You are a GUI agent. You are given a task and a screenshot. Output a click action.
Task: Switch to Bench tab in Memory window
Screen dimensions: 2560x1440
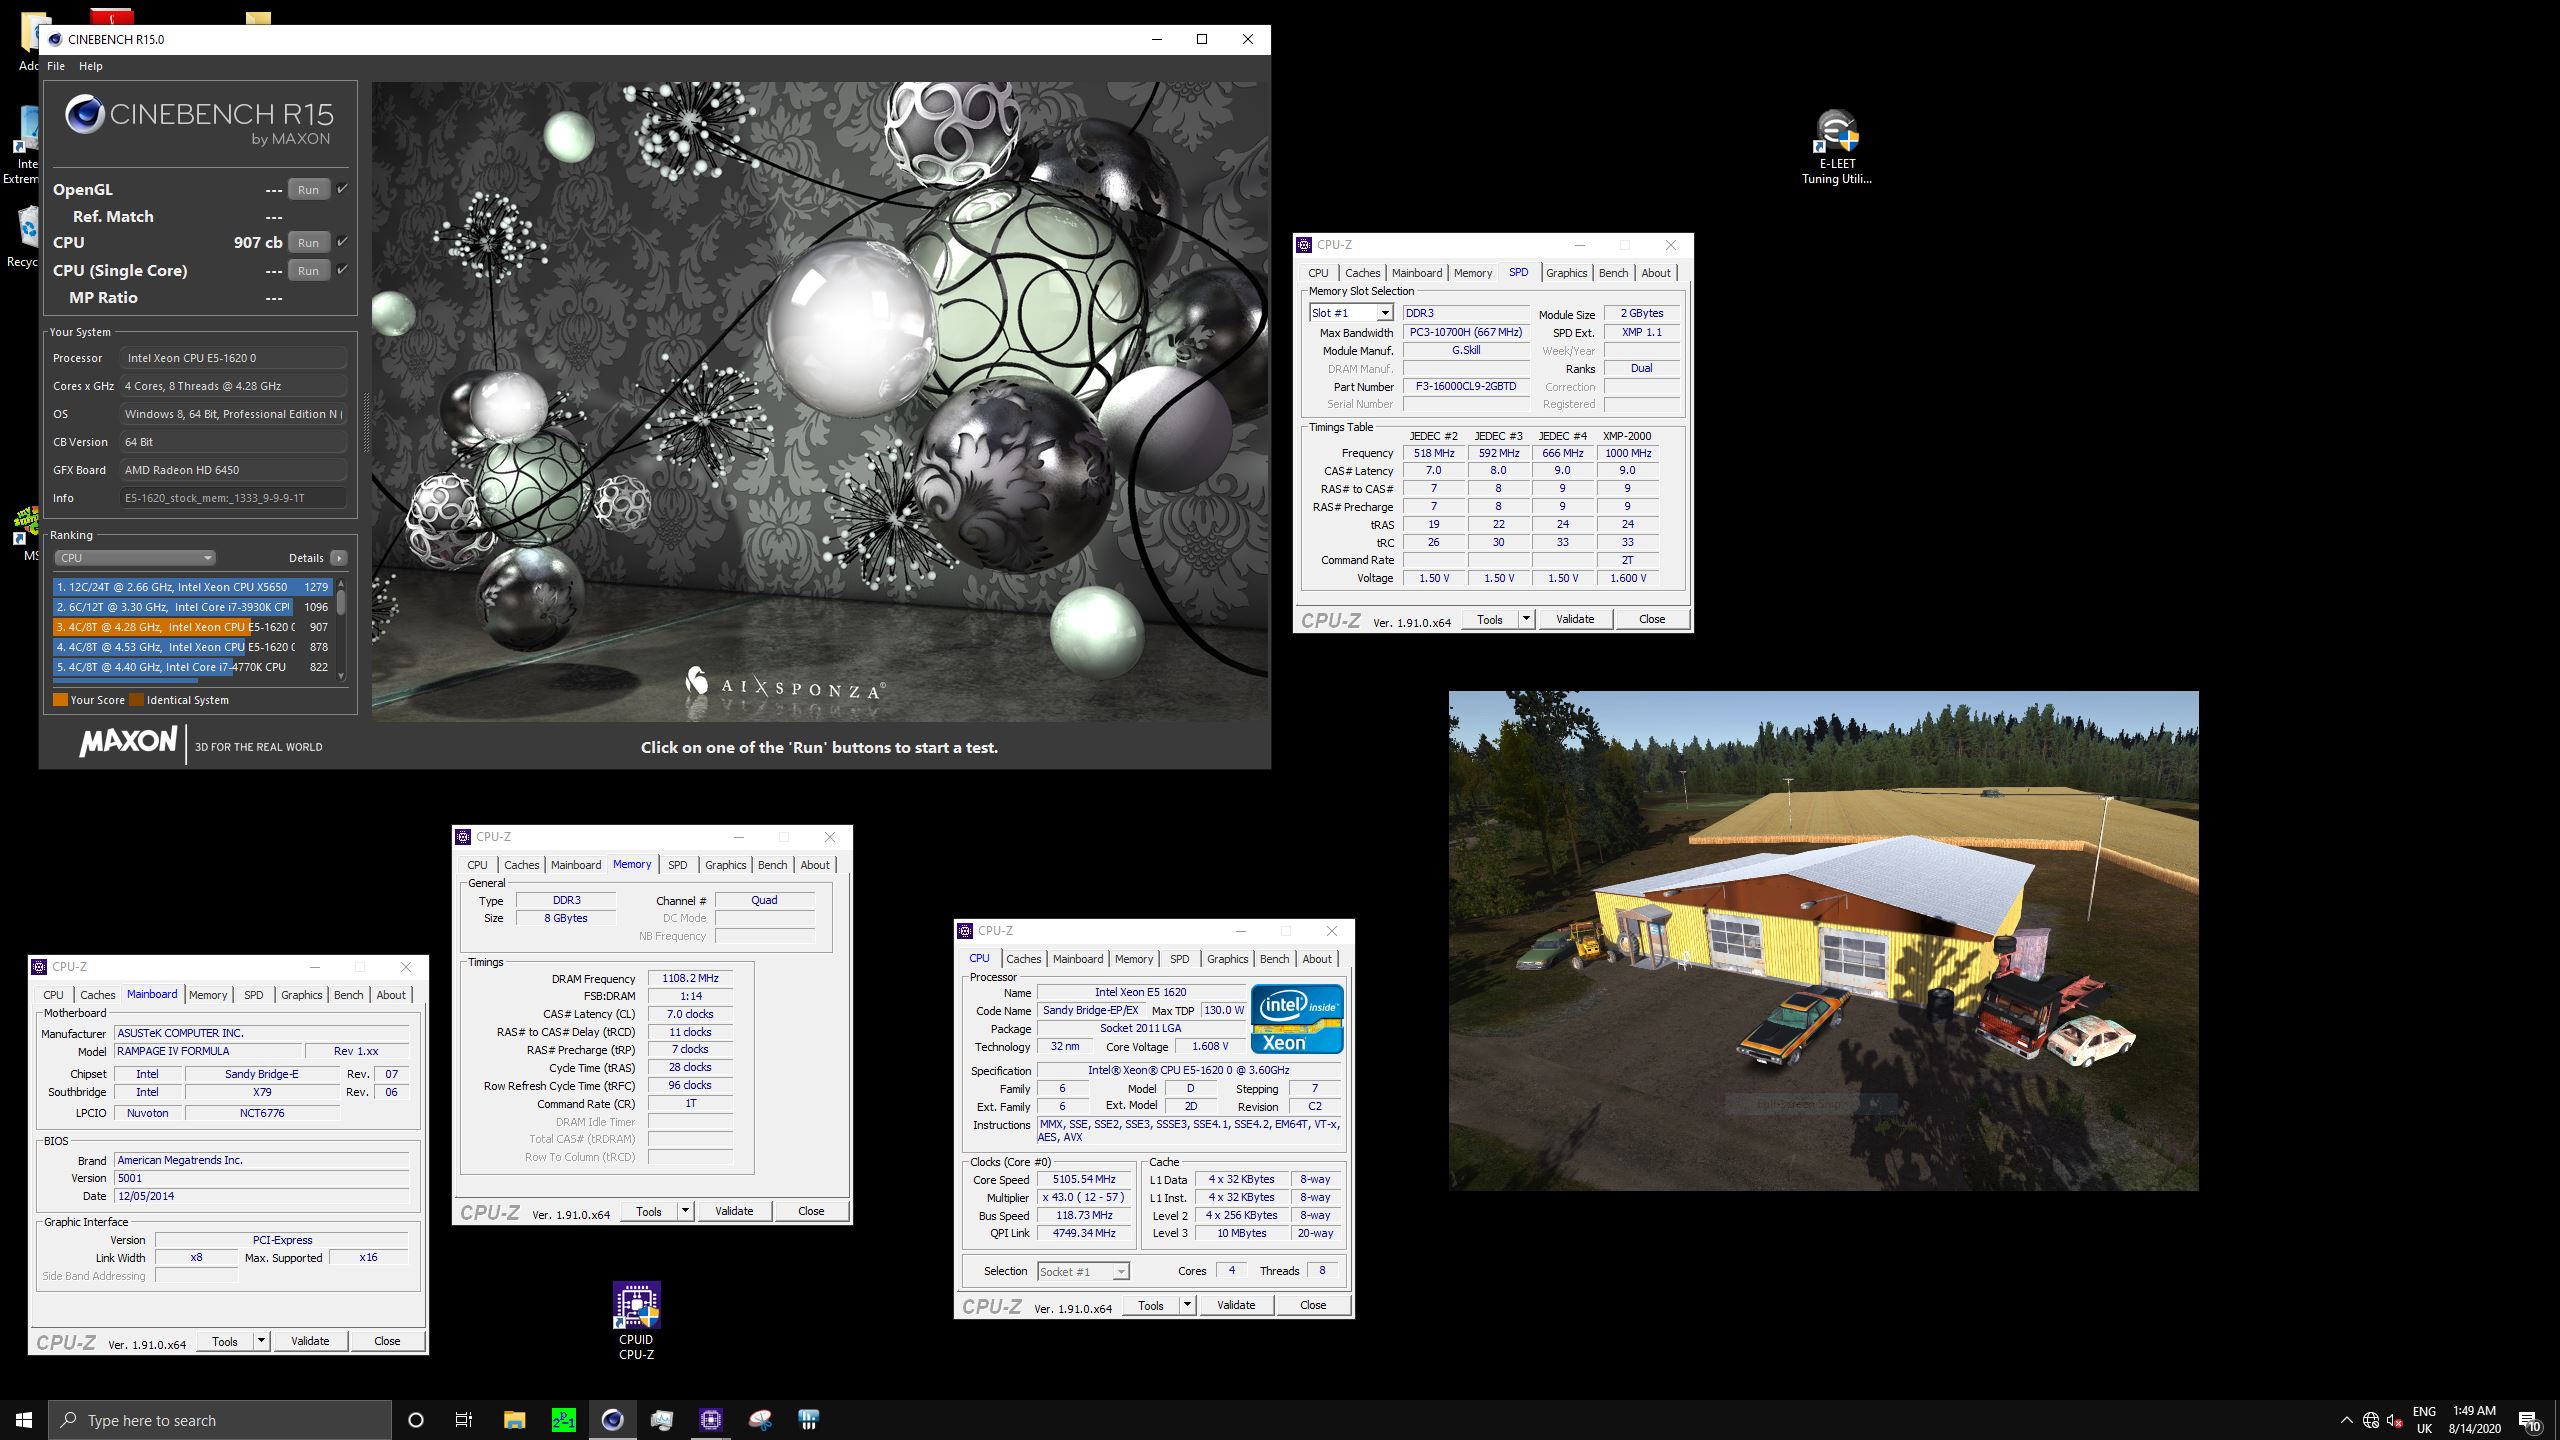pos(772,865)
